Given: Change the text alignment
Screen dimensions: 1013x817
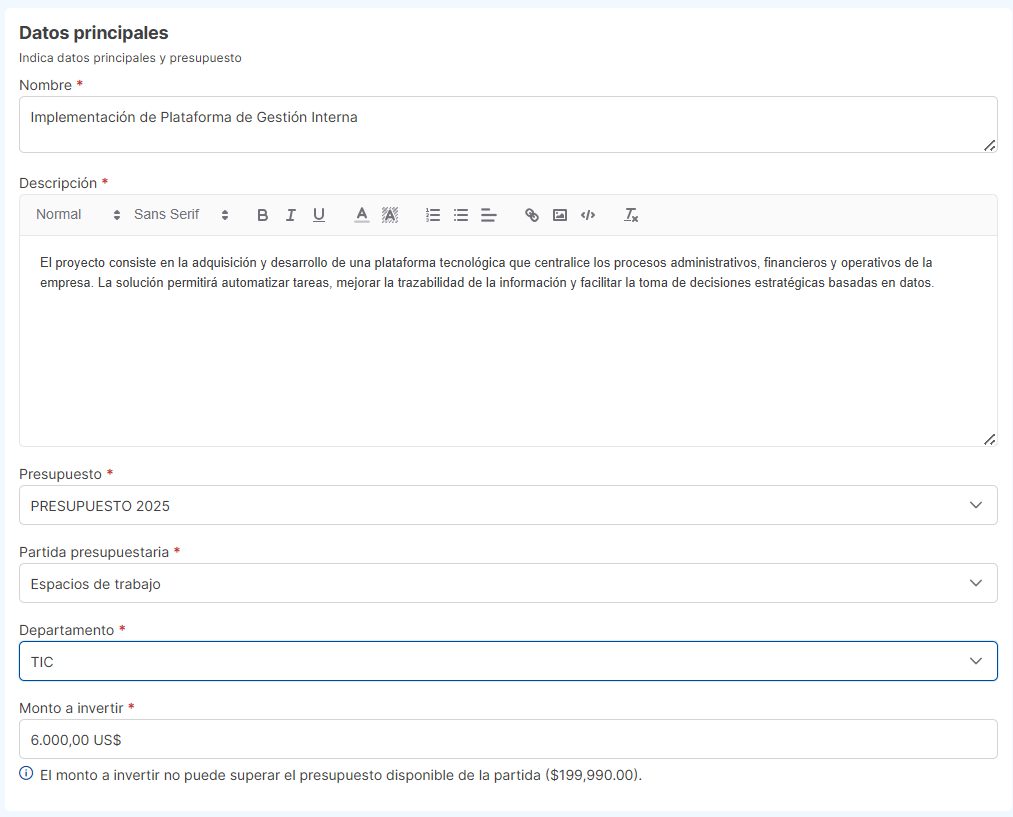Looking at the screenshot, I should [488, 214].
